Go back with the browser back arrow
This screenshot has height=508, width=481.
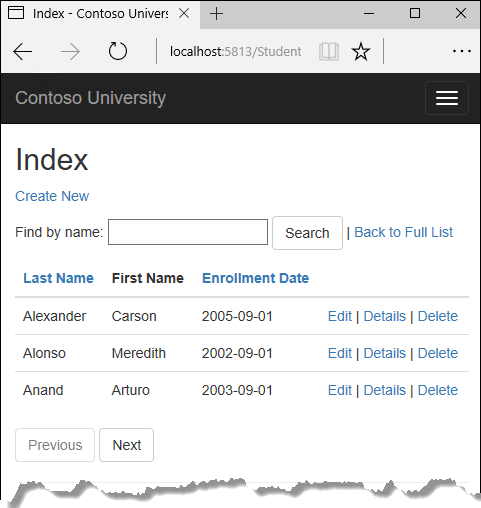(x=22, y=52)
